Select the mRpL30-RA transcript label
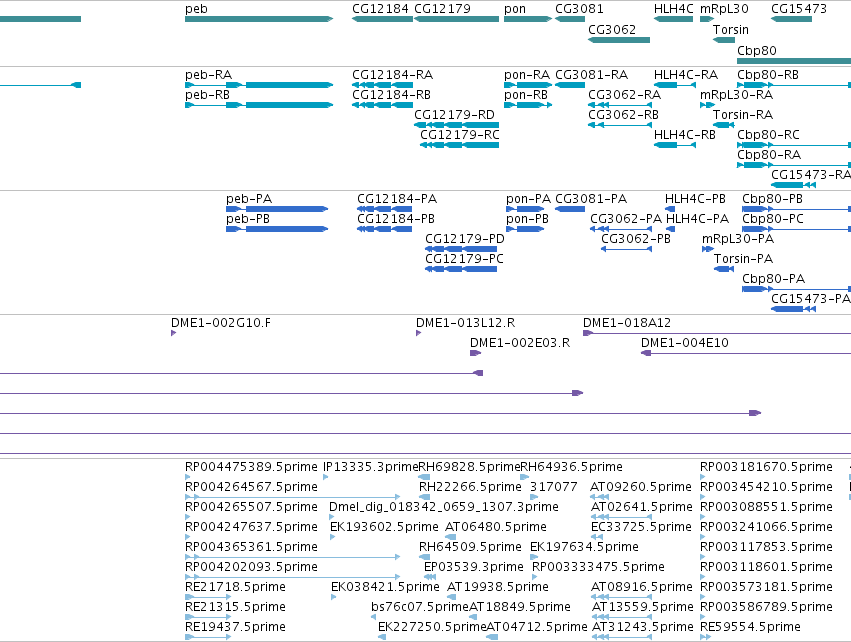851x642 pixels. tap(736, 94)
